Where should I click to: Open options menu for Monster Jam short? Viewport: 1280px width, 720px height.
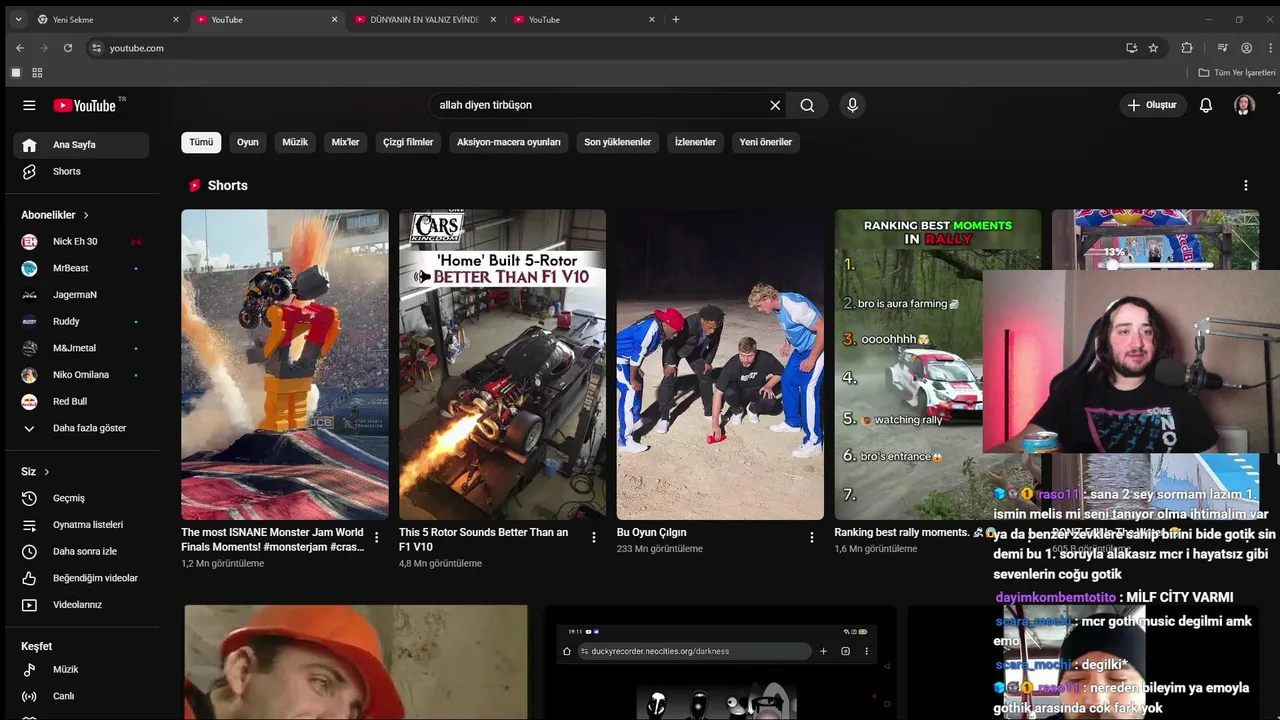pos(376,537)
